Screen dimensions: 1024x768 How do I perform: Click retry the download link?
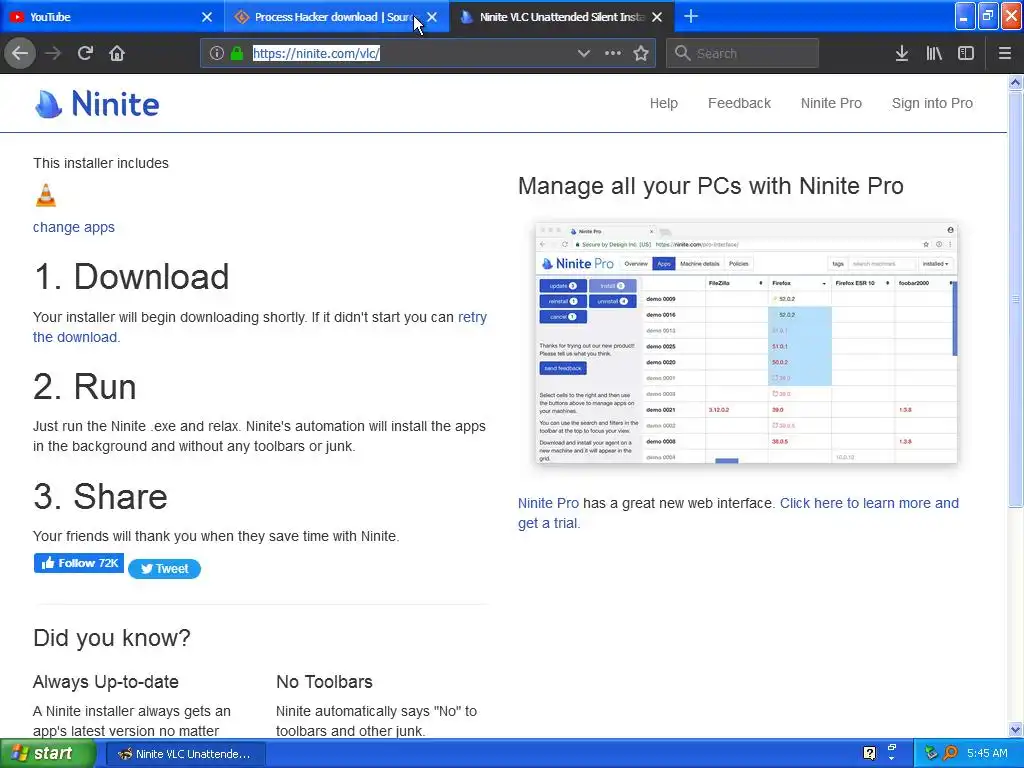click(x=472, y=317)
